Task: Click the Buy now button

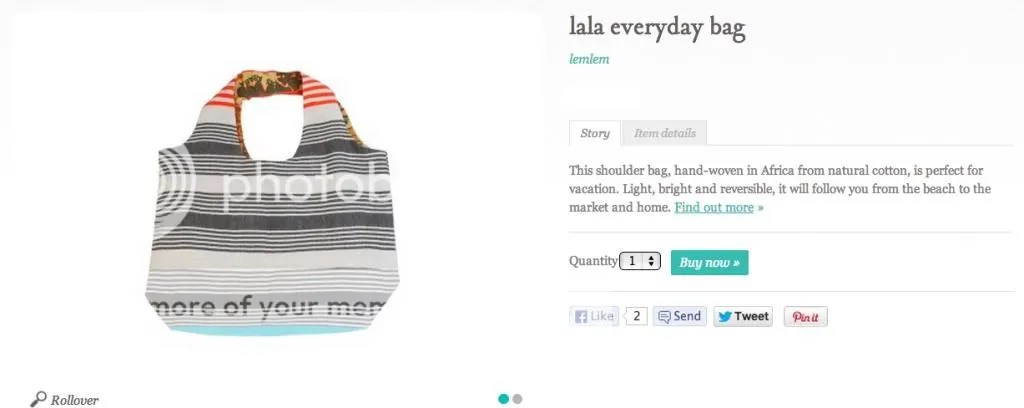Action: (x=709, y=262)
